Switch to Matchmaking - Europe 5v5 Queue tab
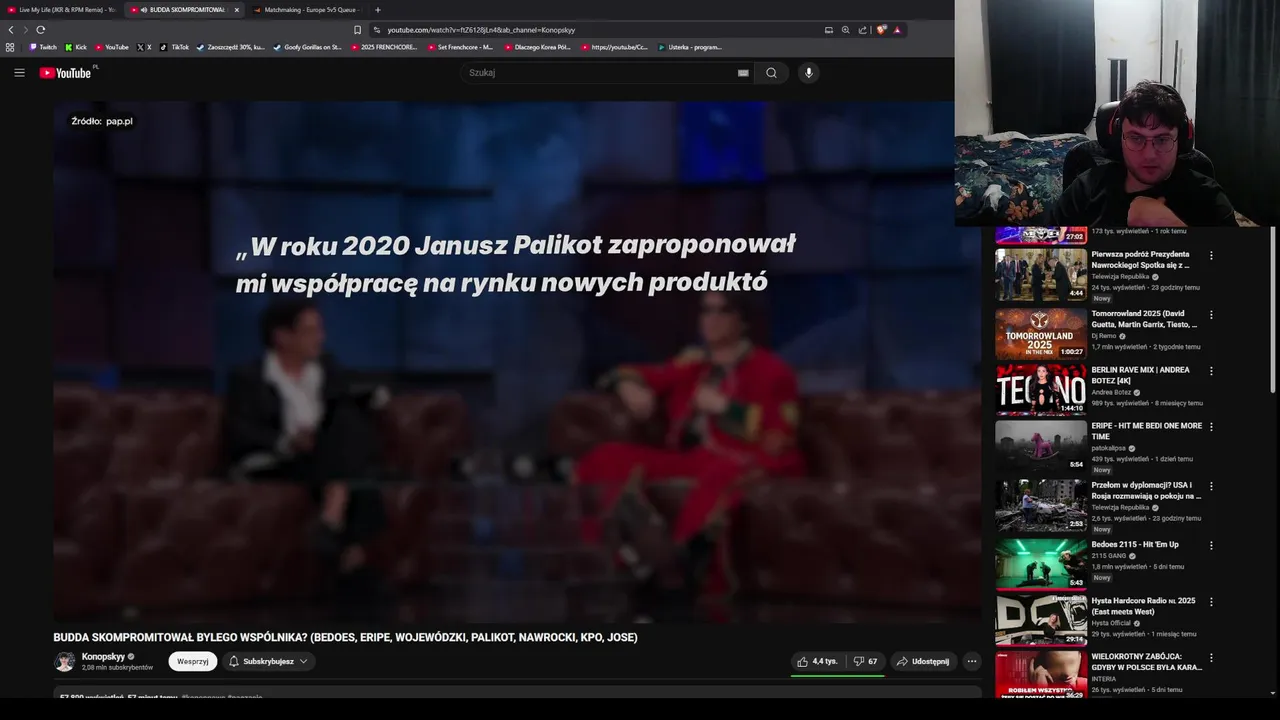 point(307,10)
